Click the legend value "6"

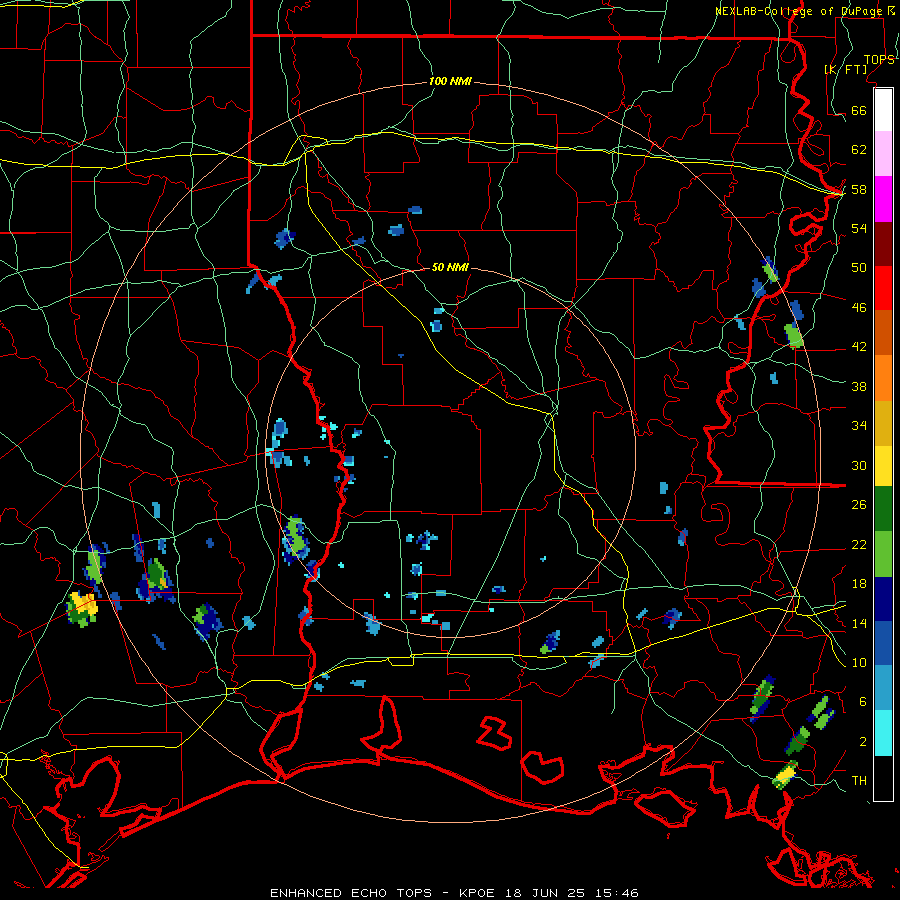click(x=863, y=701)
